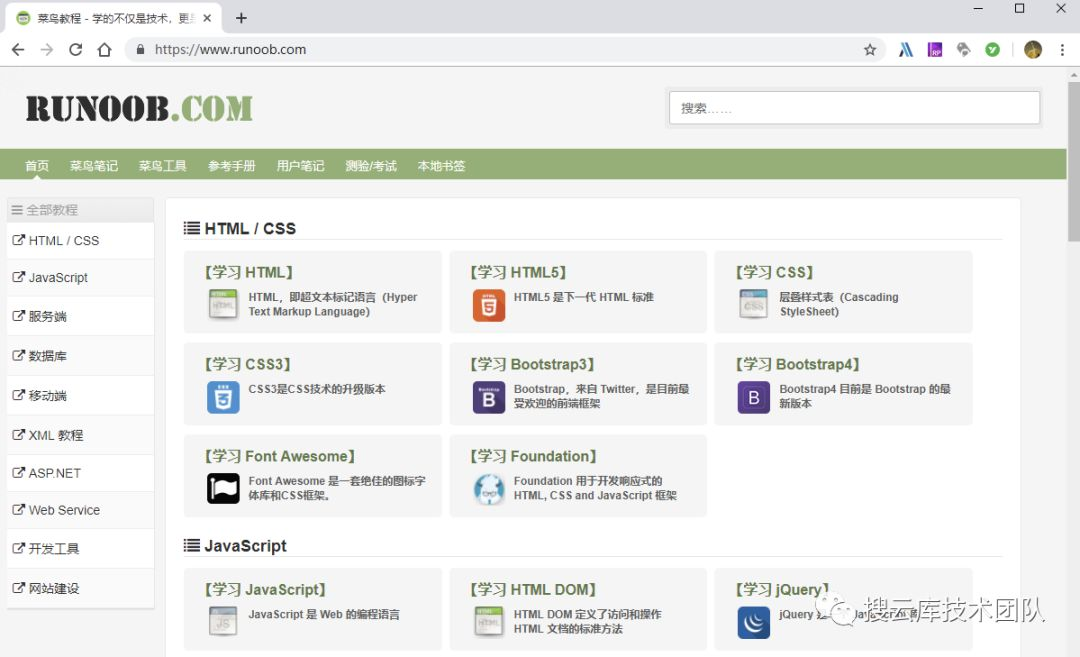Click the 'CSS3是CSS技术的升级版本' description text
Screen dimensions: 1080x657
click(317, 388)
